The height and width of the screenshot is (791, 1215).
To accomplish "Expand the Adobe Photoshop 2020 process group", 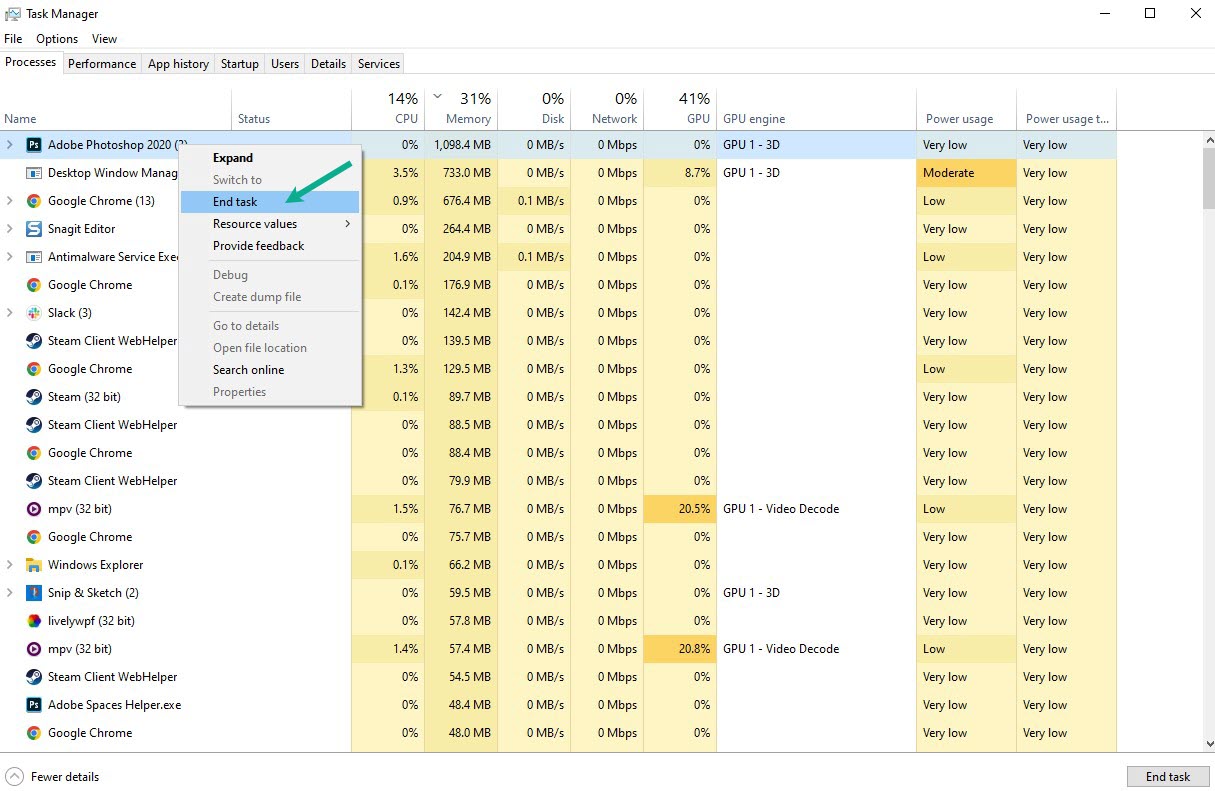I will 10,145.
